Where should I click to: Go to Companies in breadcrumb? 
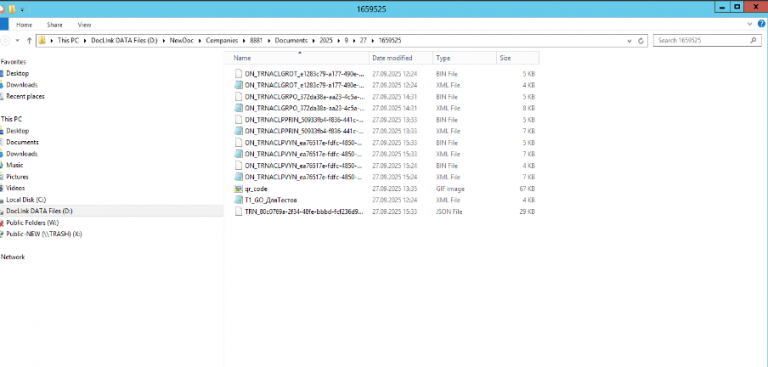[x=222, y=41]
